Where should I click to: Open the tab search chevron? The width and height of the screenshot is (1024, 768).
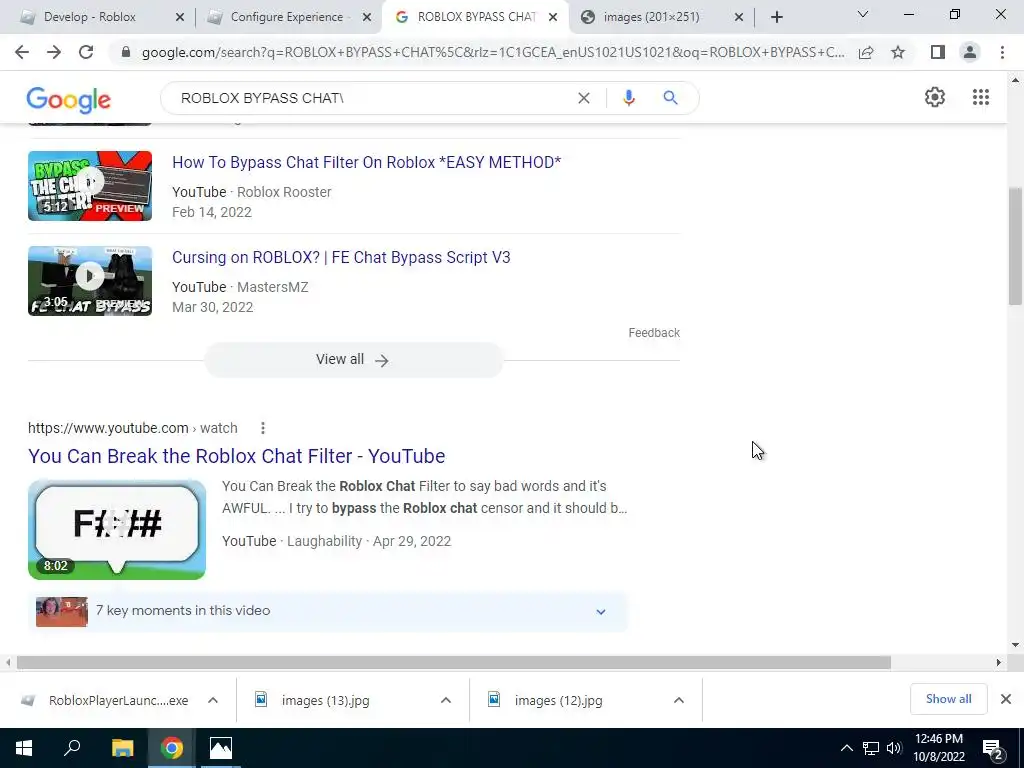pos(863,14)
